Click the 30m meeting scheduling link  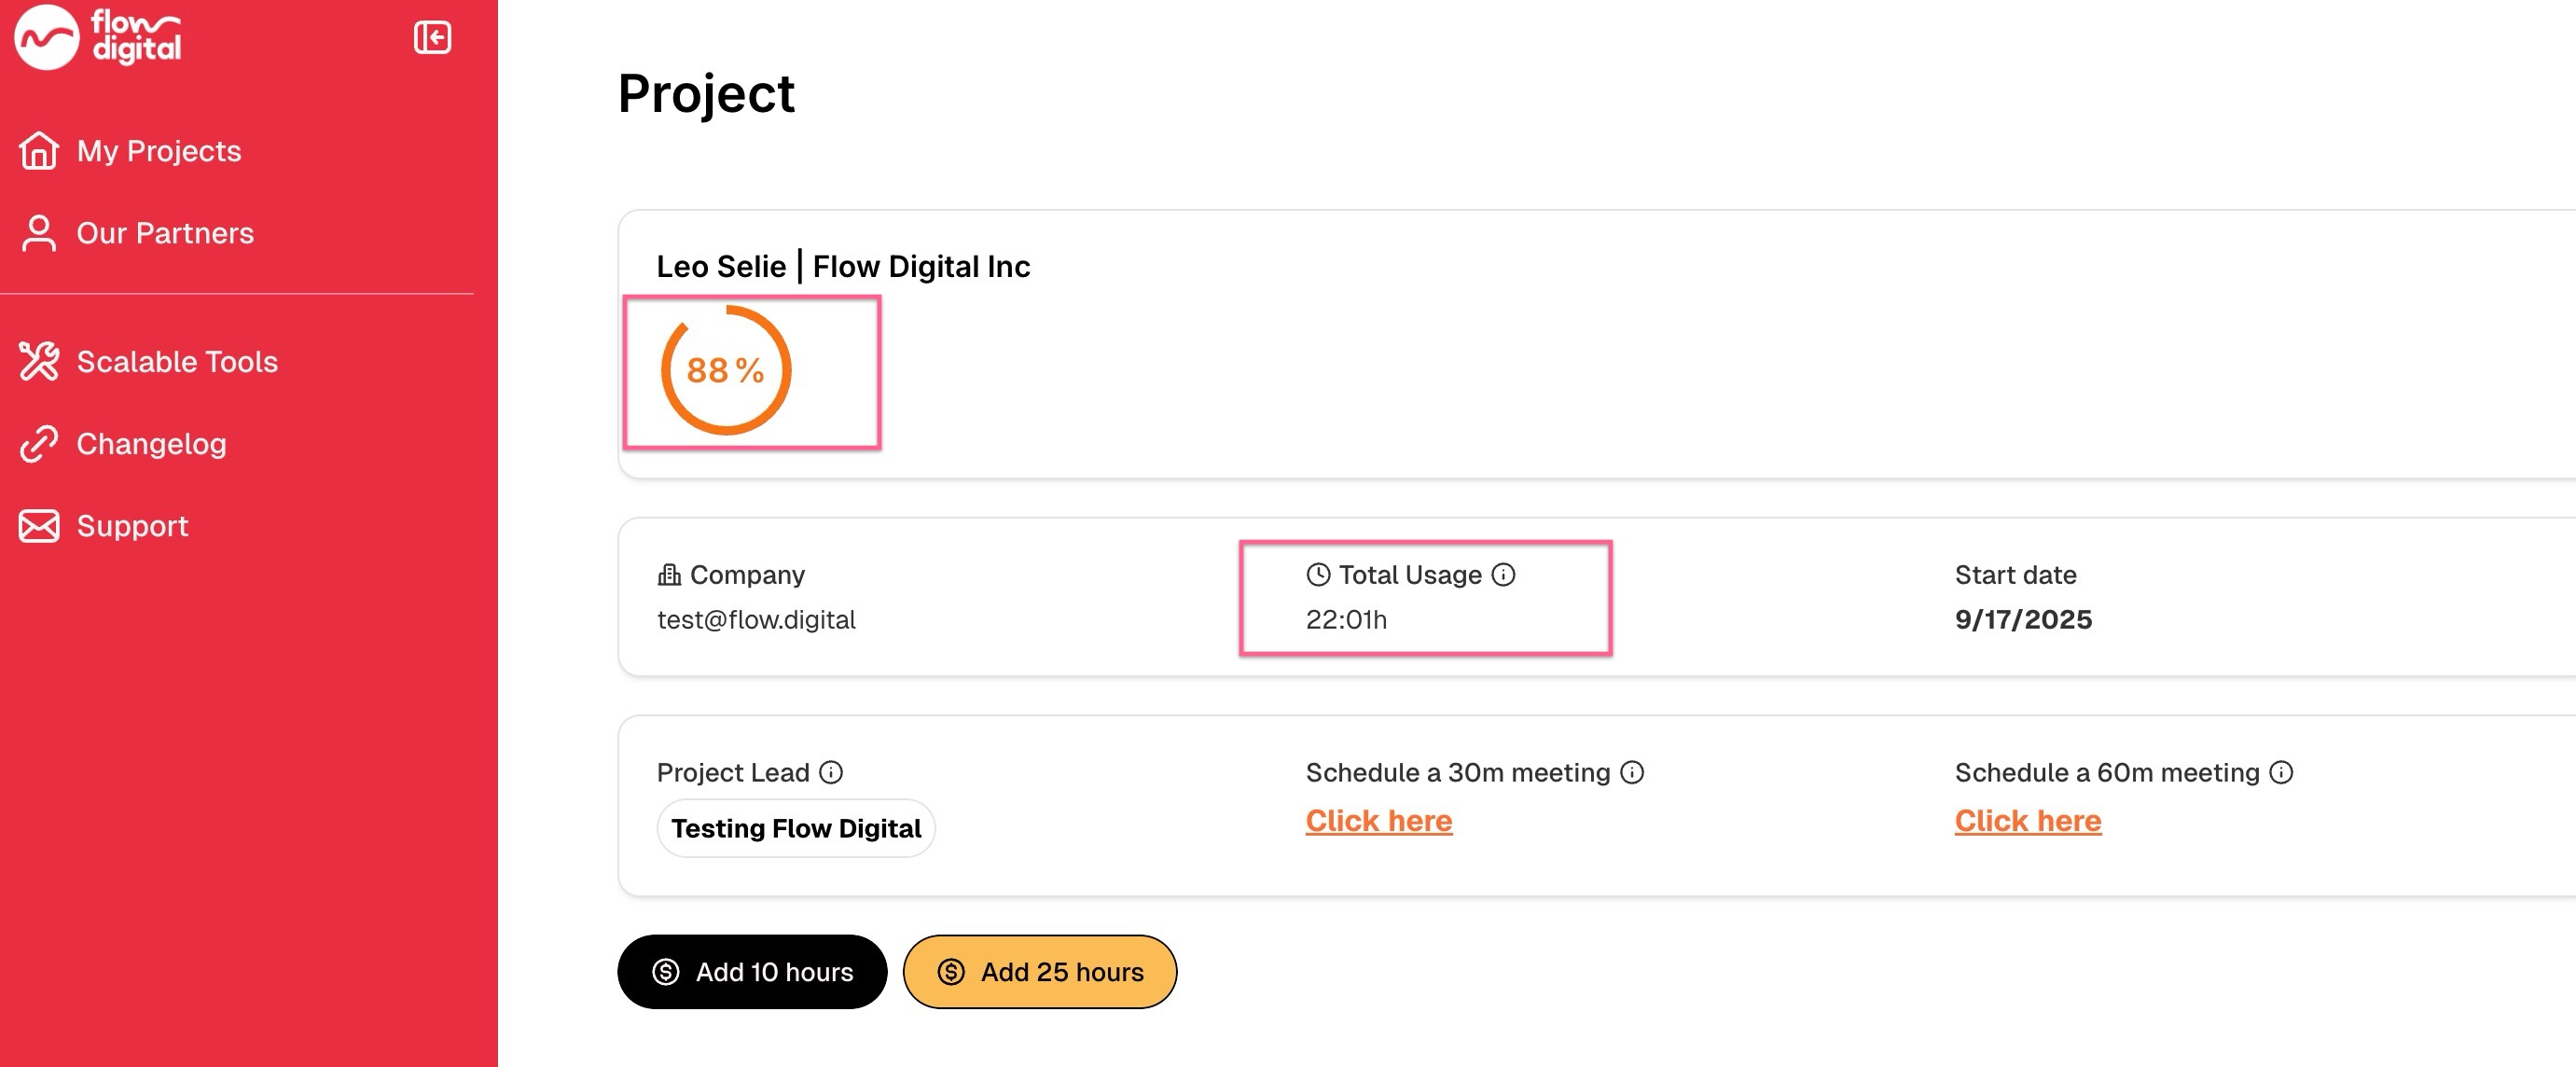(1378, 821)
